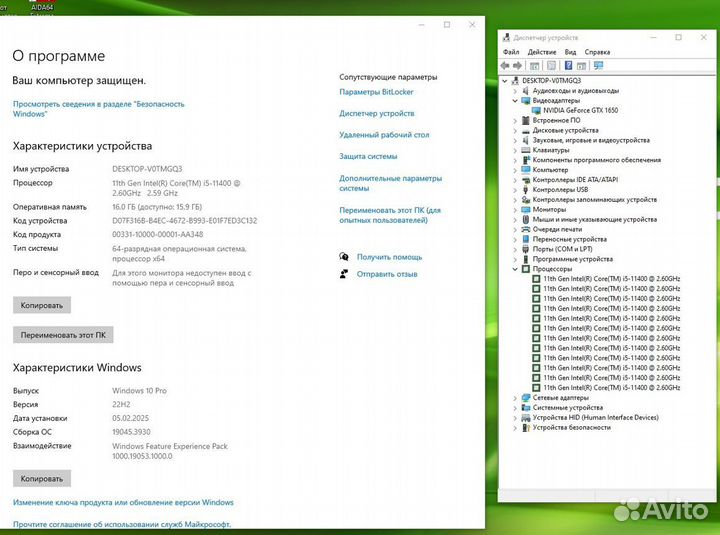Click the Переносные устройства icon
The image size is (720, 535).
pos(526,239)
